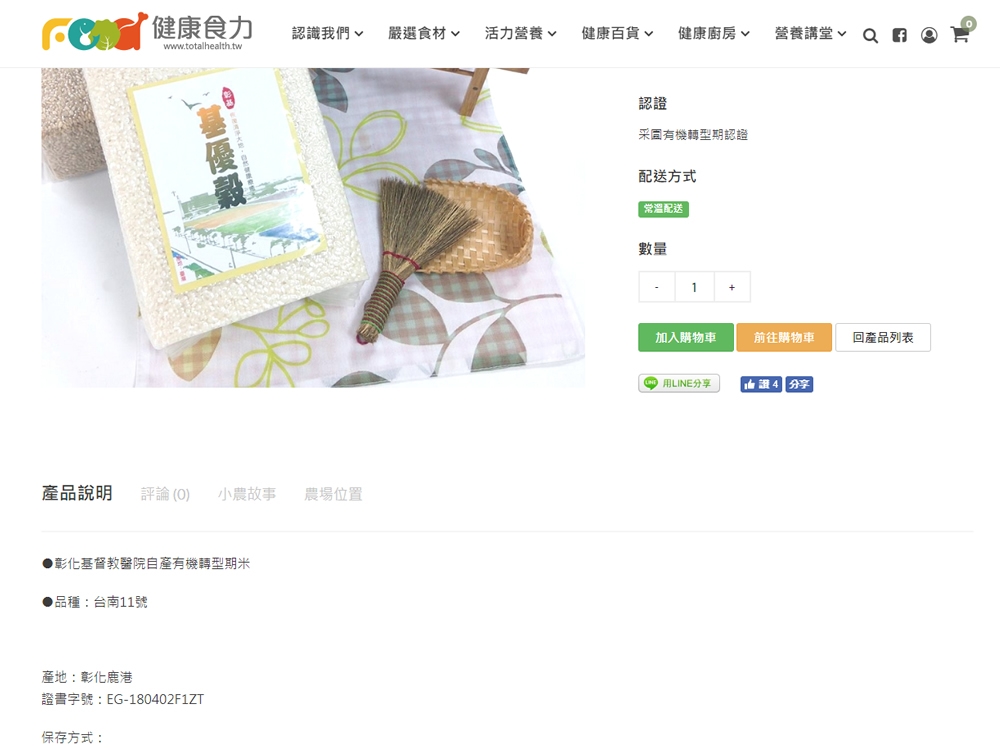Visit the Facebook page icon in header
The width and height of the screenshot is (1000, 750).
point(899,35)
